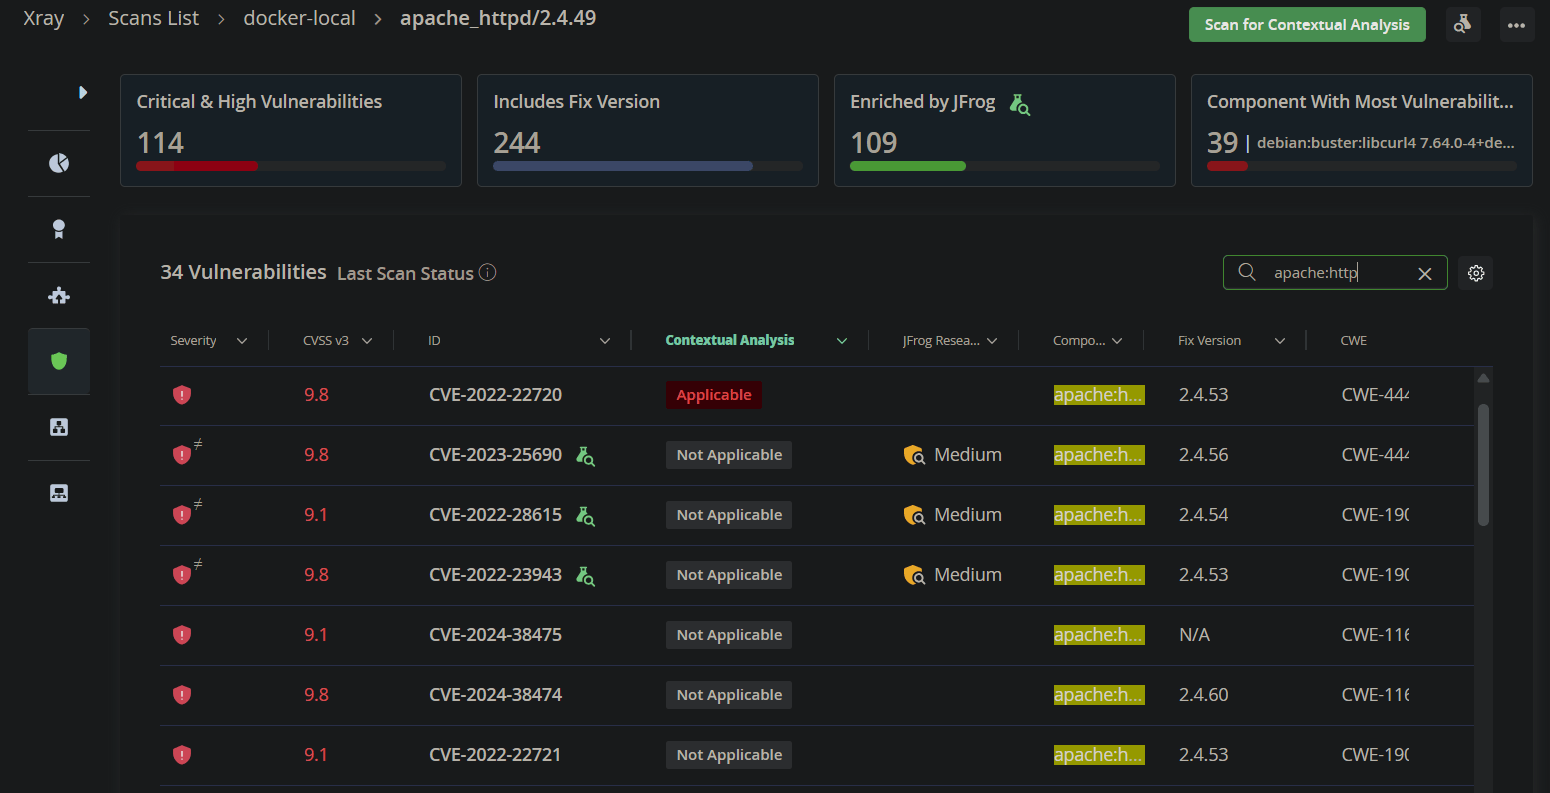Open Component With Most Vulnerabilities card
The image size is (1550, 793).
tap(1362, 130)
